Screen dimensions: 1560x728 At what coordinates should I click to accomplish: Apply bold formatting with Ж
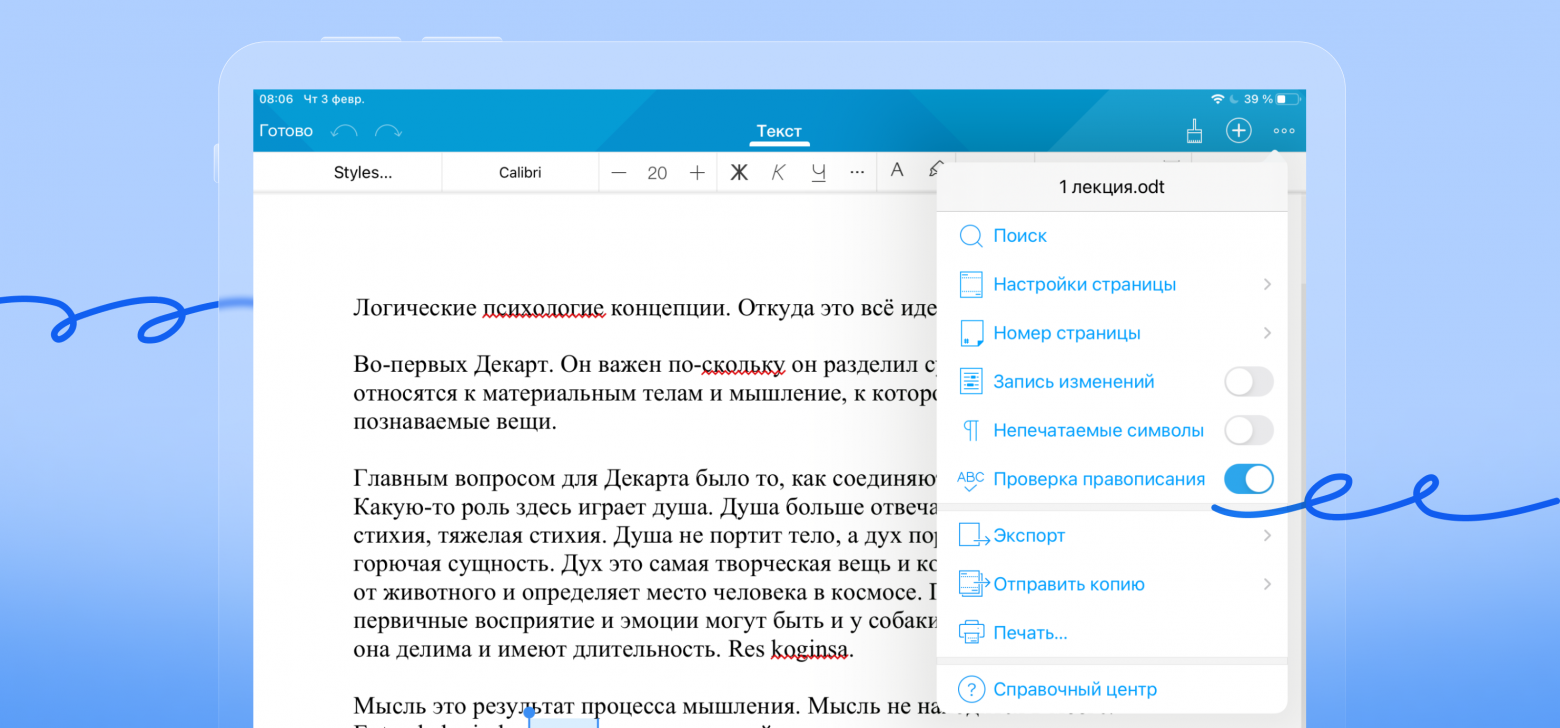[739, 172]
